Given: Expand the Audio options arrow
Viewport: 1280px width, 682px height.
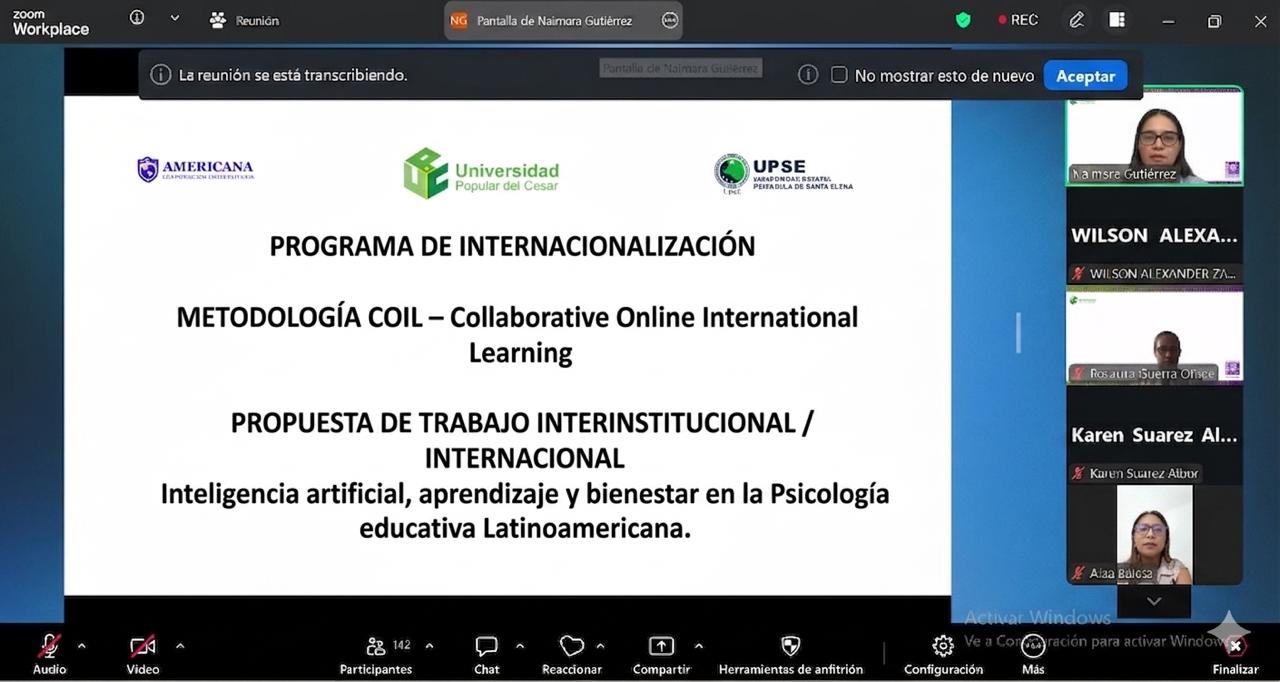Looking at the screenshot, I should coord(82,646).
